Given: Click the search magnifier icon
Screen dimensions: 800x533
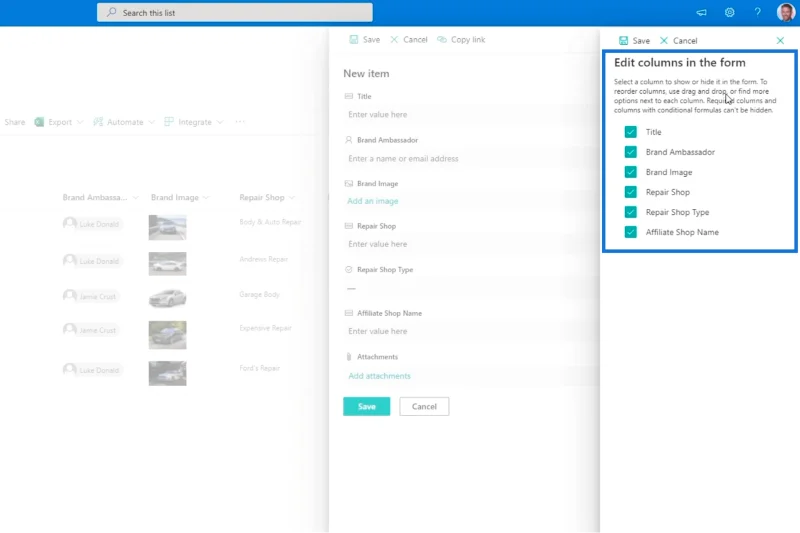Looking at the screenshot, I should click(x=111, y=12).
